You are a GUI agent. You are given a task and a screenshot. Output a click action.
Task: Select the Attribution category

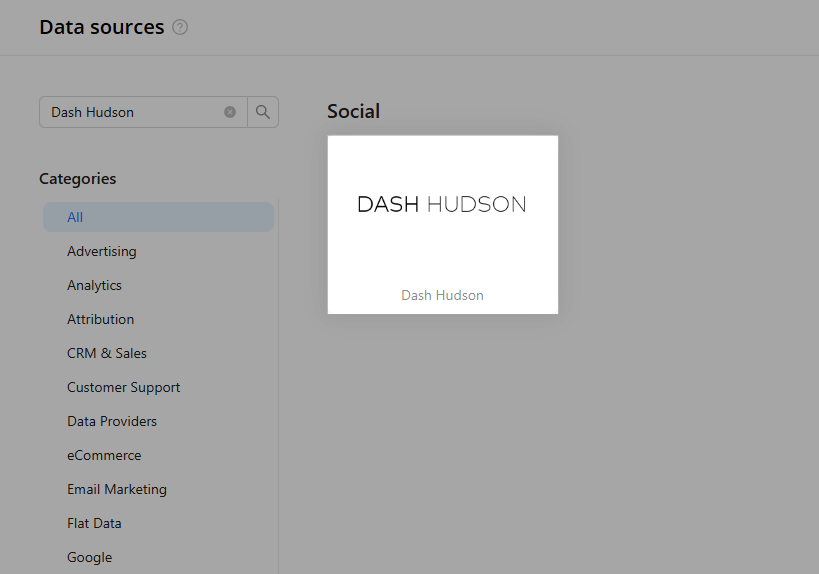[100, 319]
